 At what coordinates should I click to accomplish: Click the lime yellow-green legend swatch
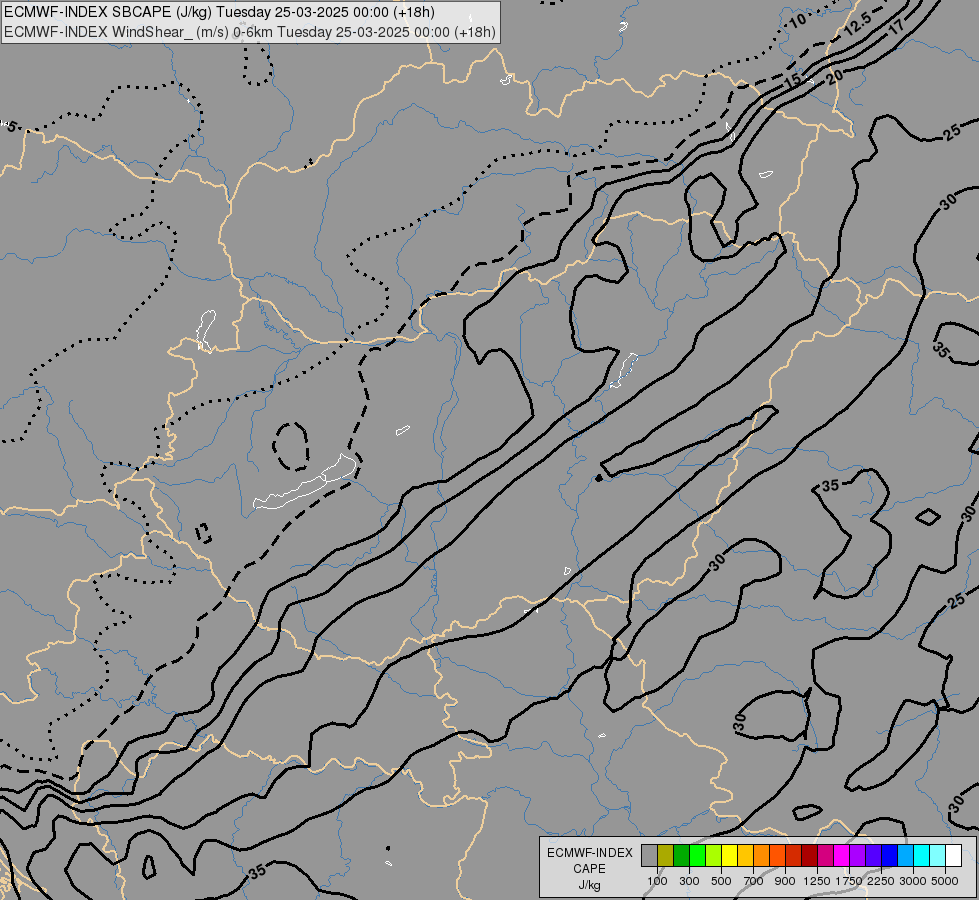pos(714,855)
